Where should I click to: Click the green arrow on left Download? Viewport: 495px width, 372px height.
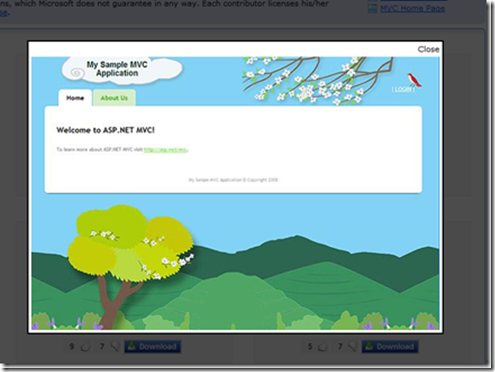(132, 347)
